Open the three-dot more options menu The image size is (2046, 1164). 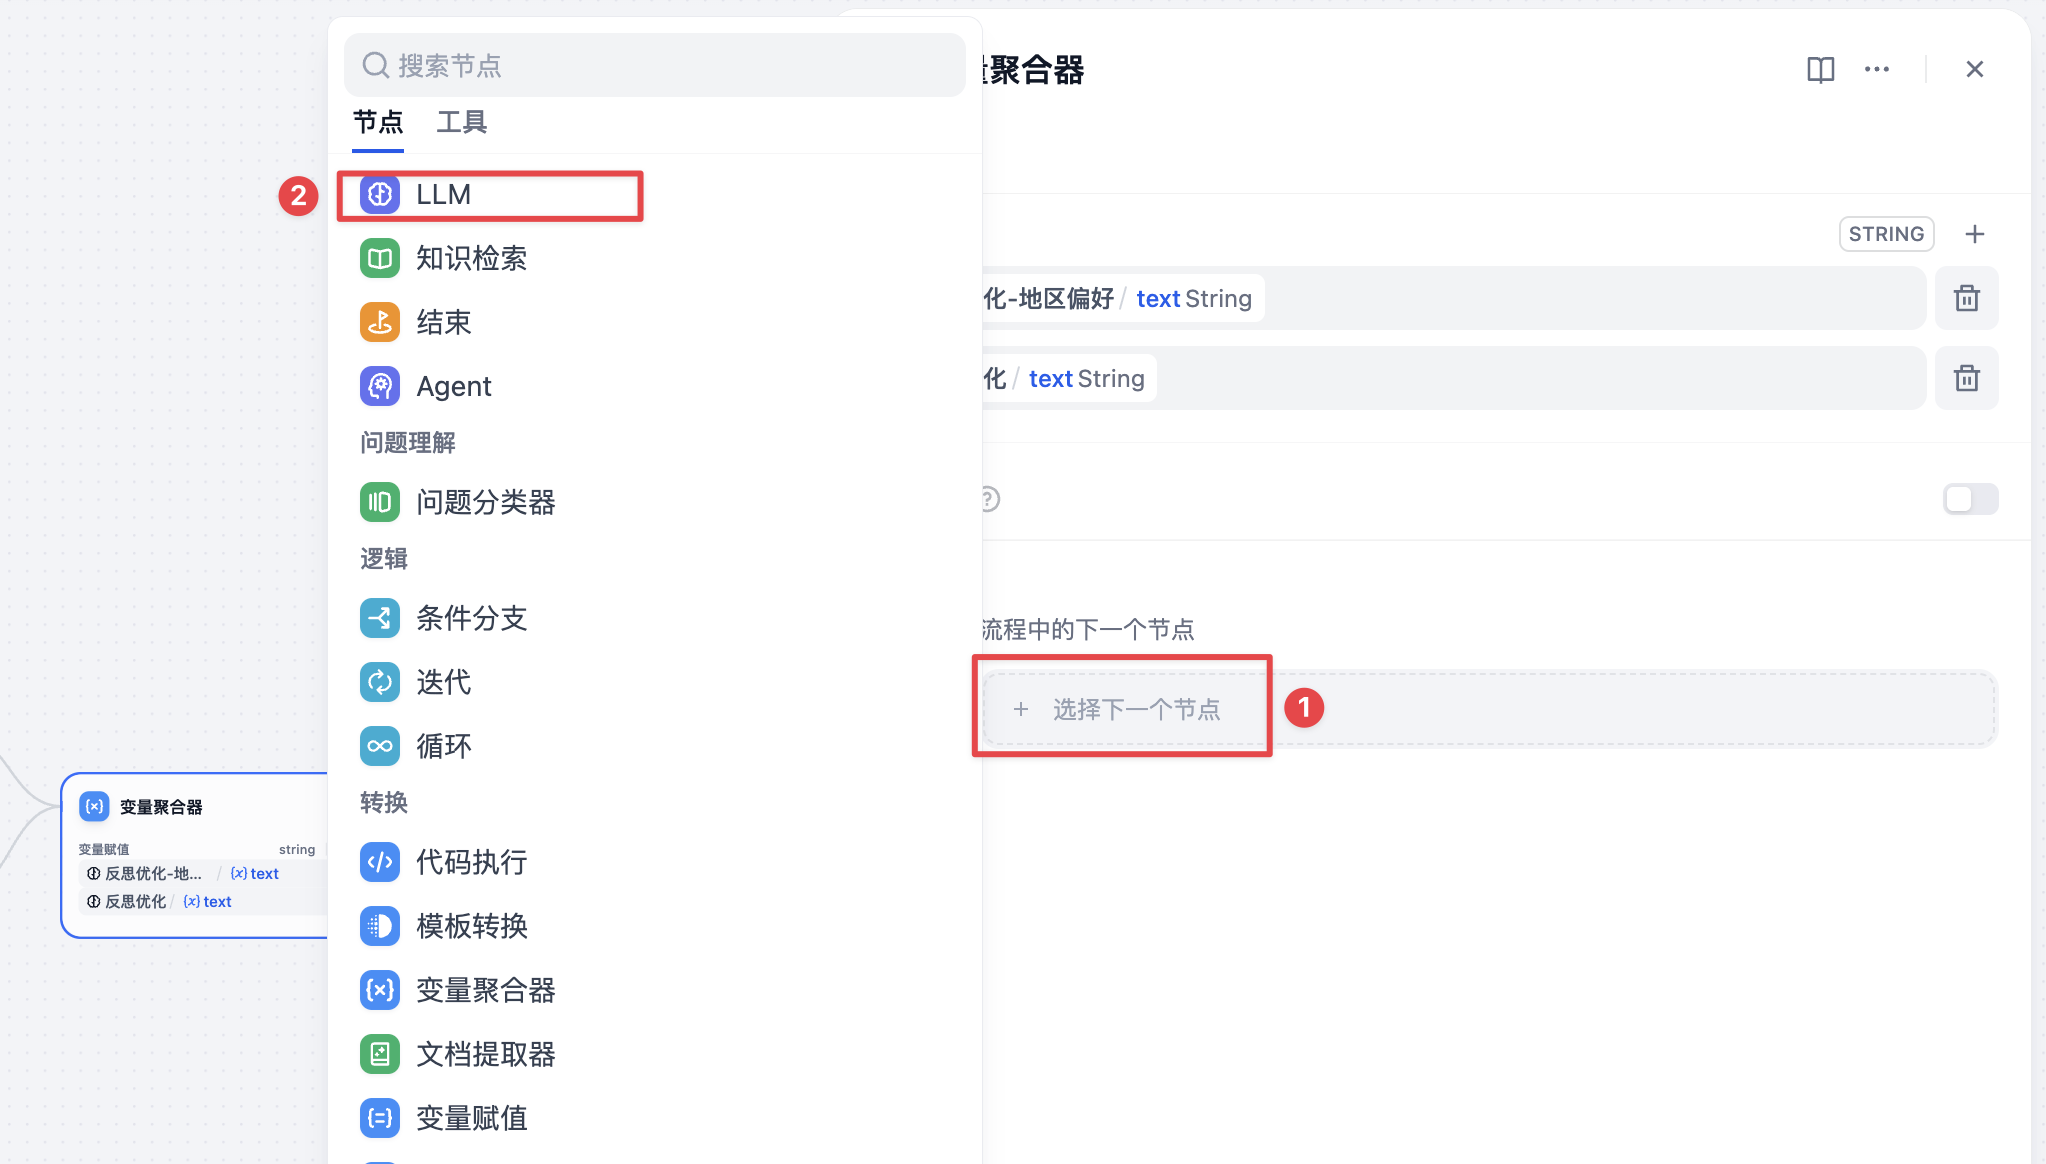(x=1876, y=69)
